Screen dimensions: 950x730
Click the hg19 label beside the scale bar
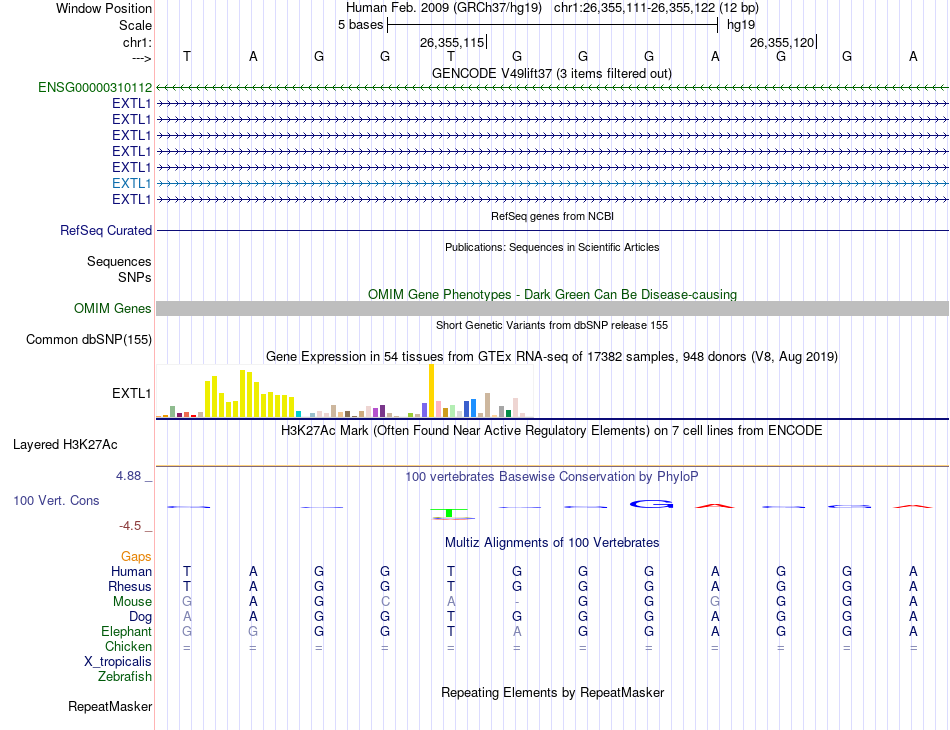[x=741, y=25]
